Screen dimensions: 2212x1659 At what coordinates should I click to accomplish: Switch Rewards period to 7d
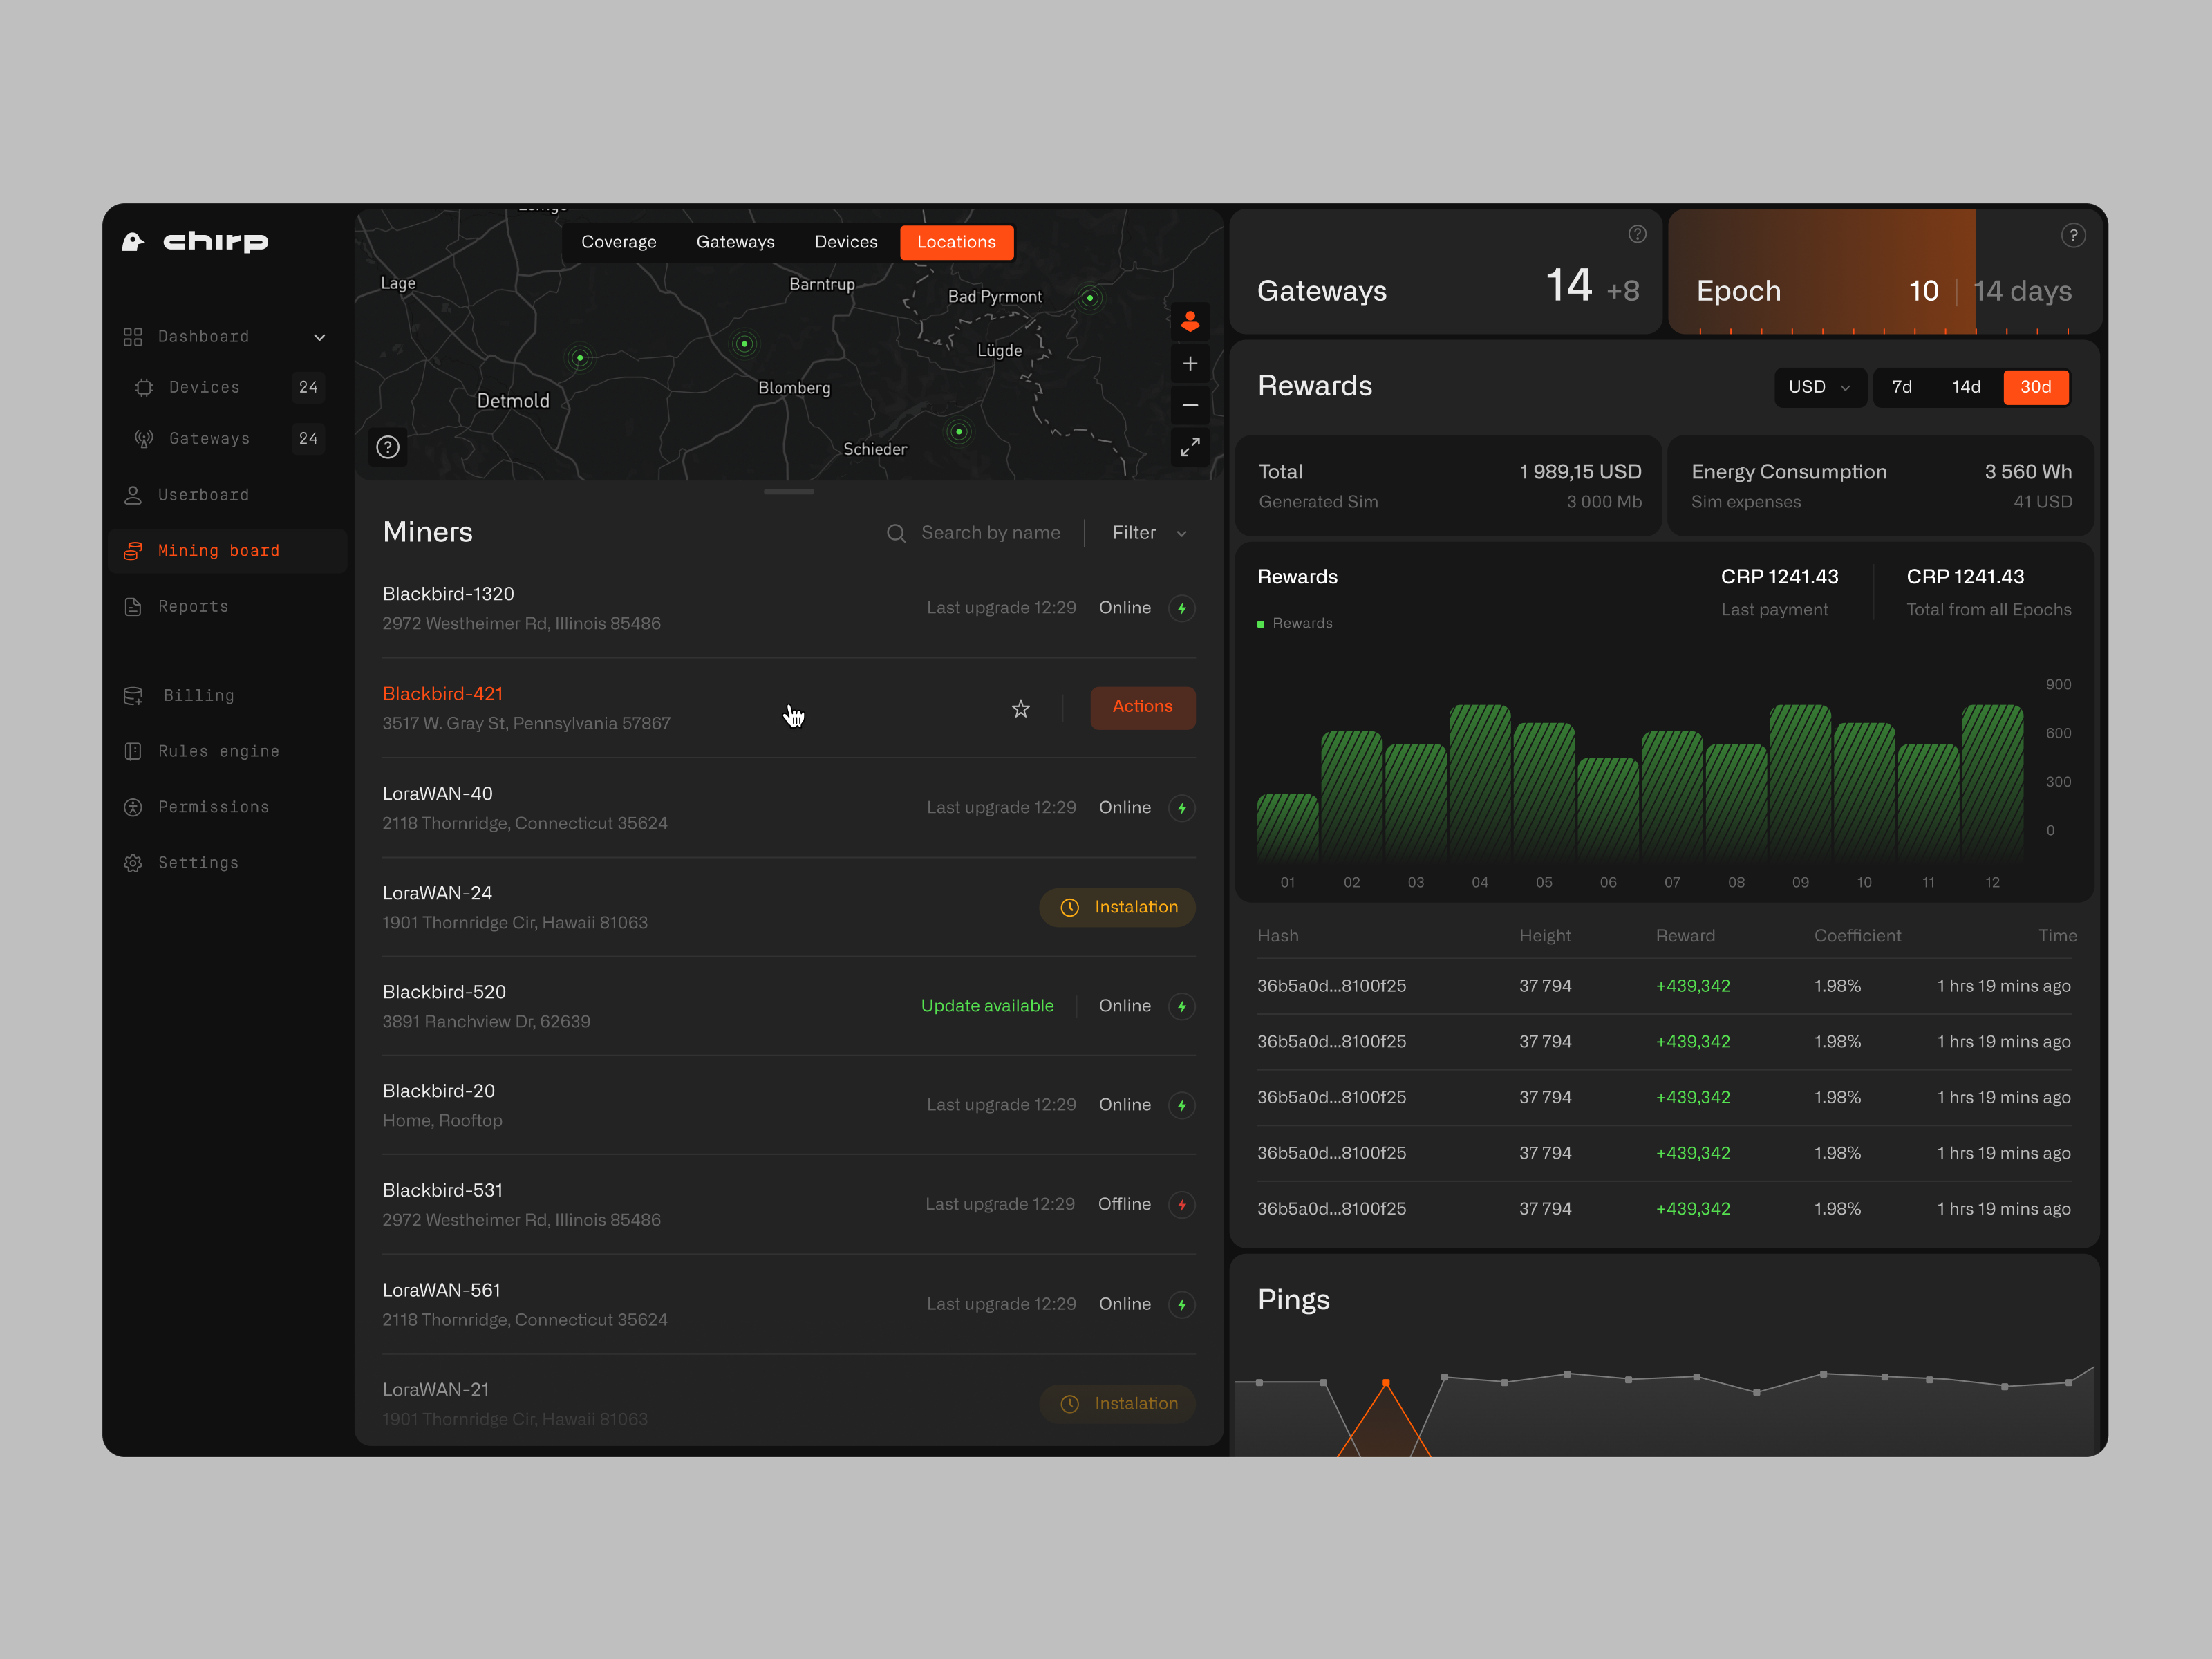[1902, 387]
